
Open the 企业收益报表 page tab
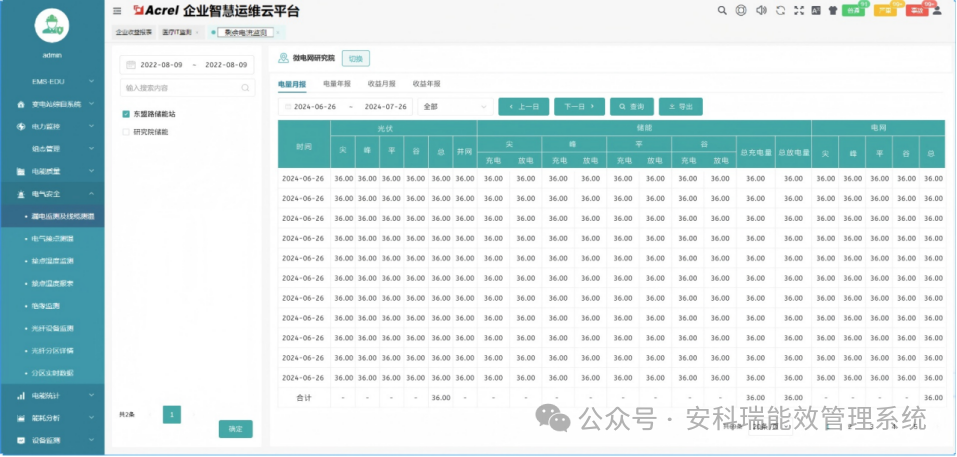pyautogui.click(x=134, y=32)
